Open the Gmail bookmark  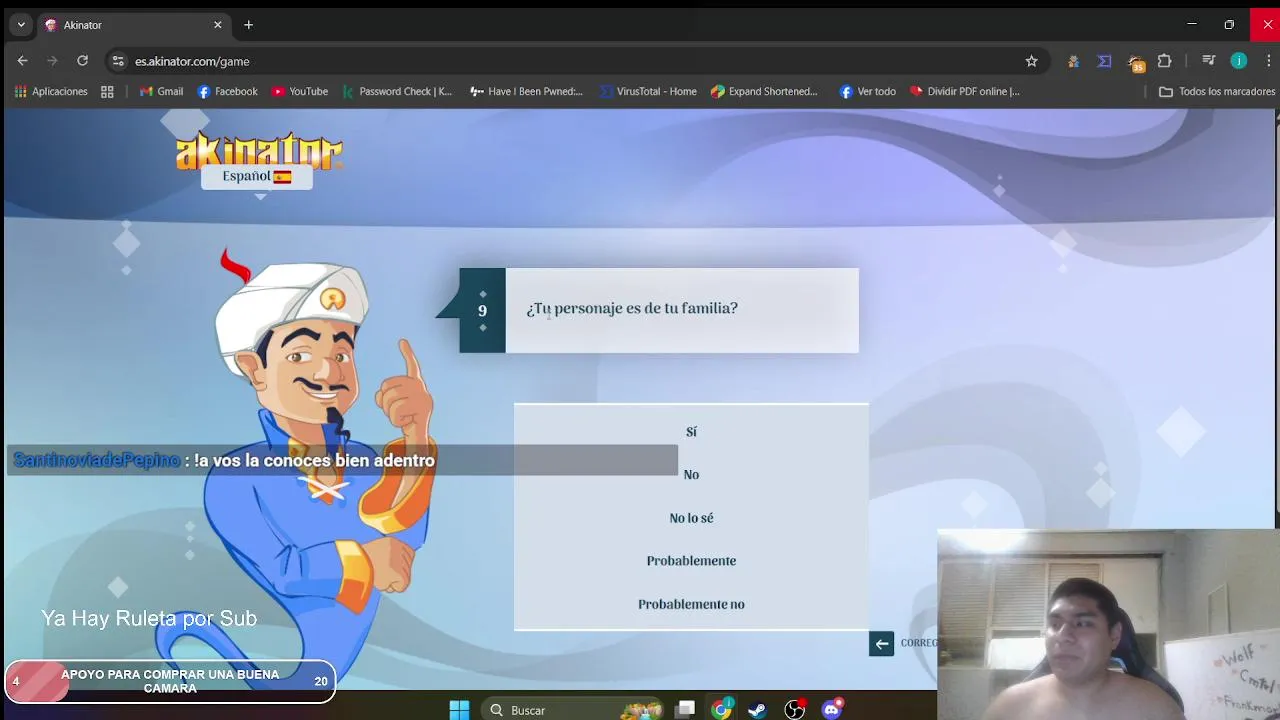pos(161,91)
